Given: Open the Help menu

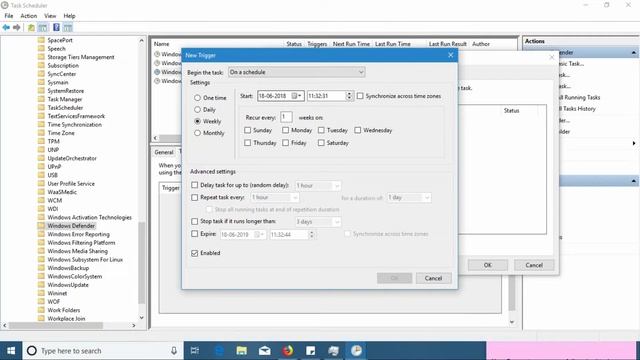Looking at the screenshot, I should (69, 16).
